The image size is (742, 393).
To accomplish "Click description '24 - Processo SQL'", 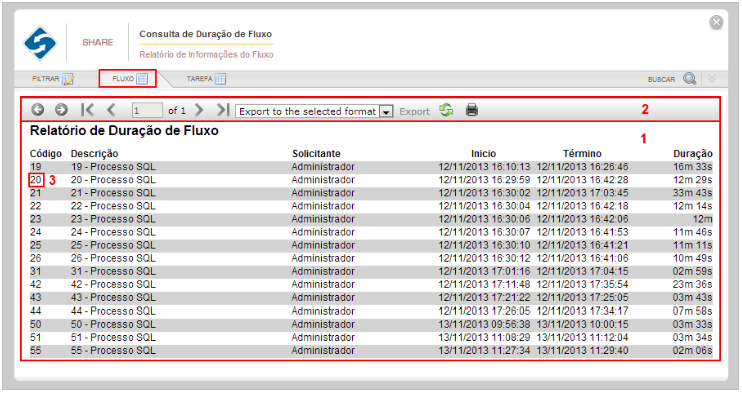I will coord(113,232).
